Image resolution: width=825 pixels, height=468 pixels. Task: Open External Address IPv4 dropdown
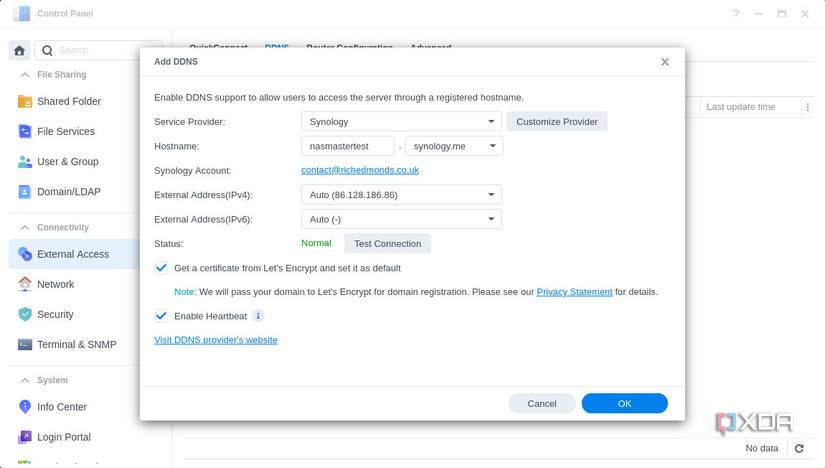(x=401, y=195)
